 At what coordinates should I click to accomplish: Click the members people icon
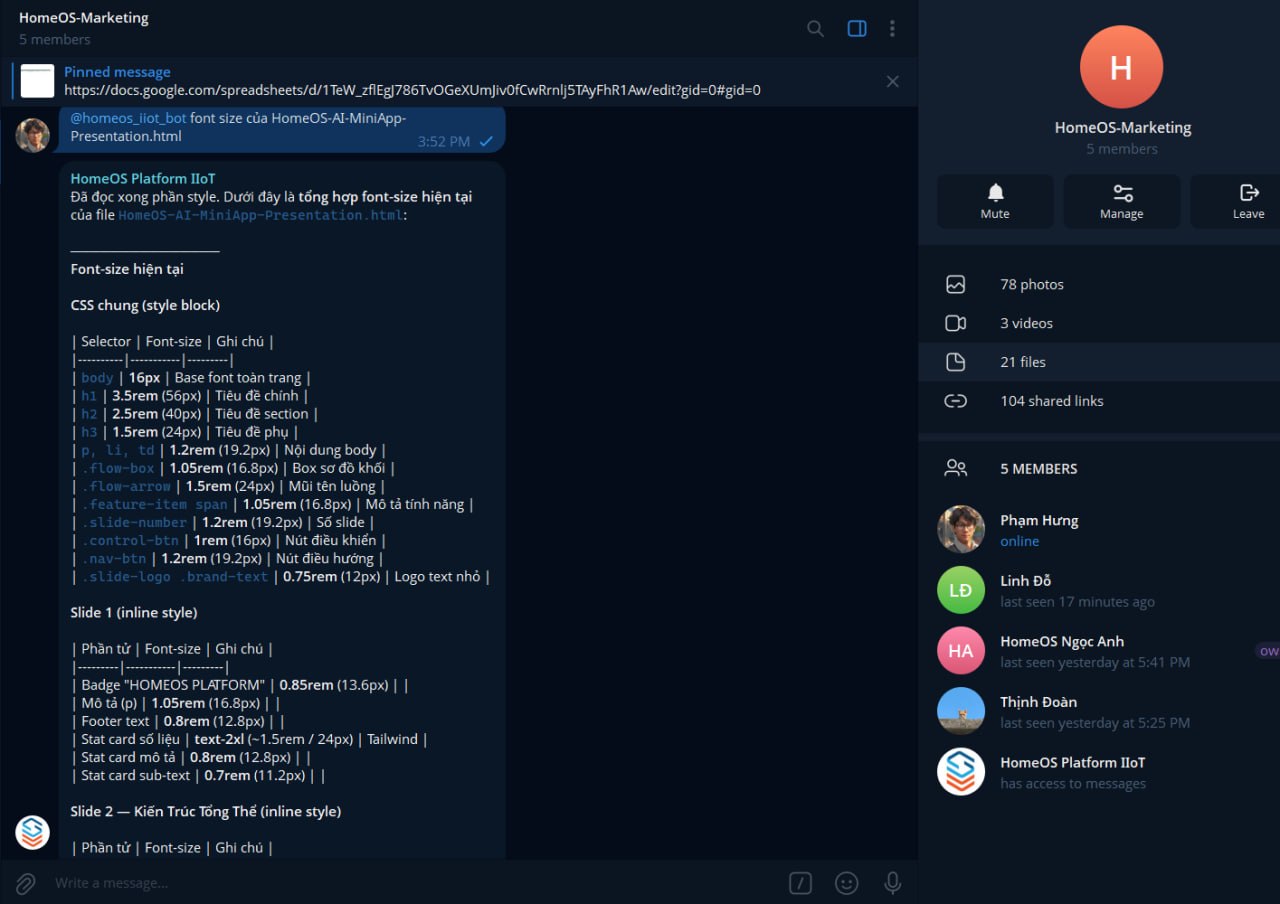point(956,468)
